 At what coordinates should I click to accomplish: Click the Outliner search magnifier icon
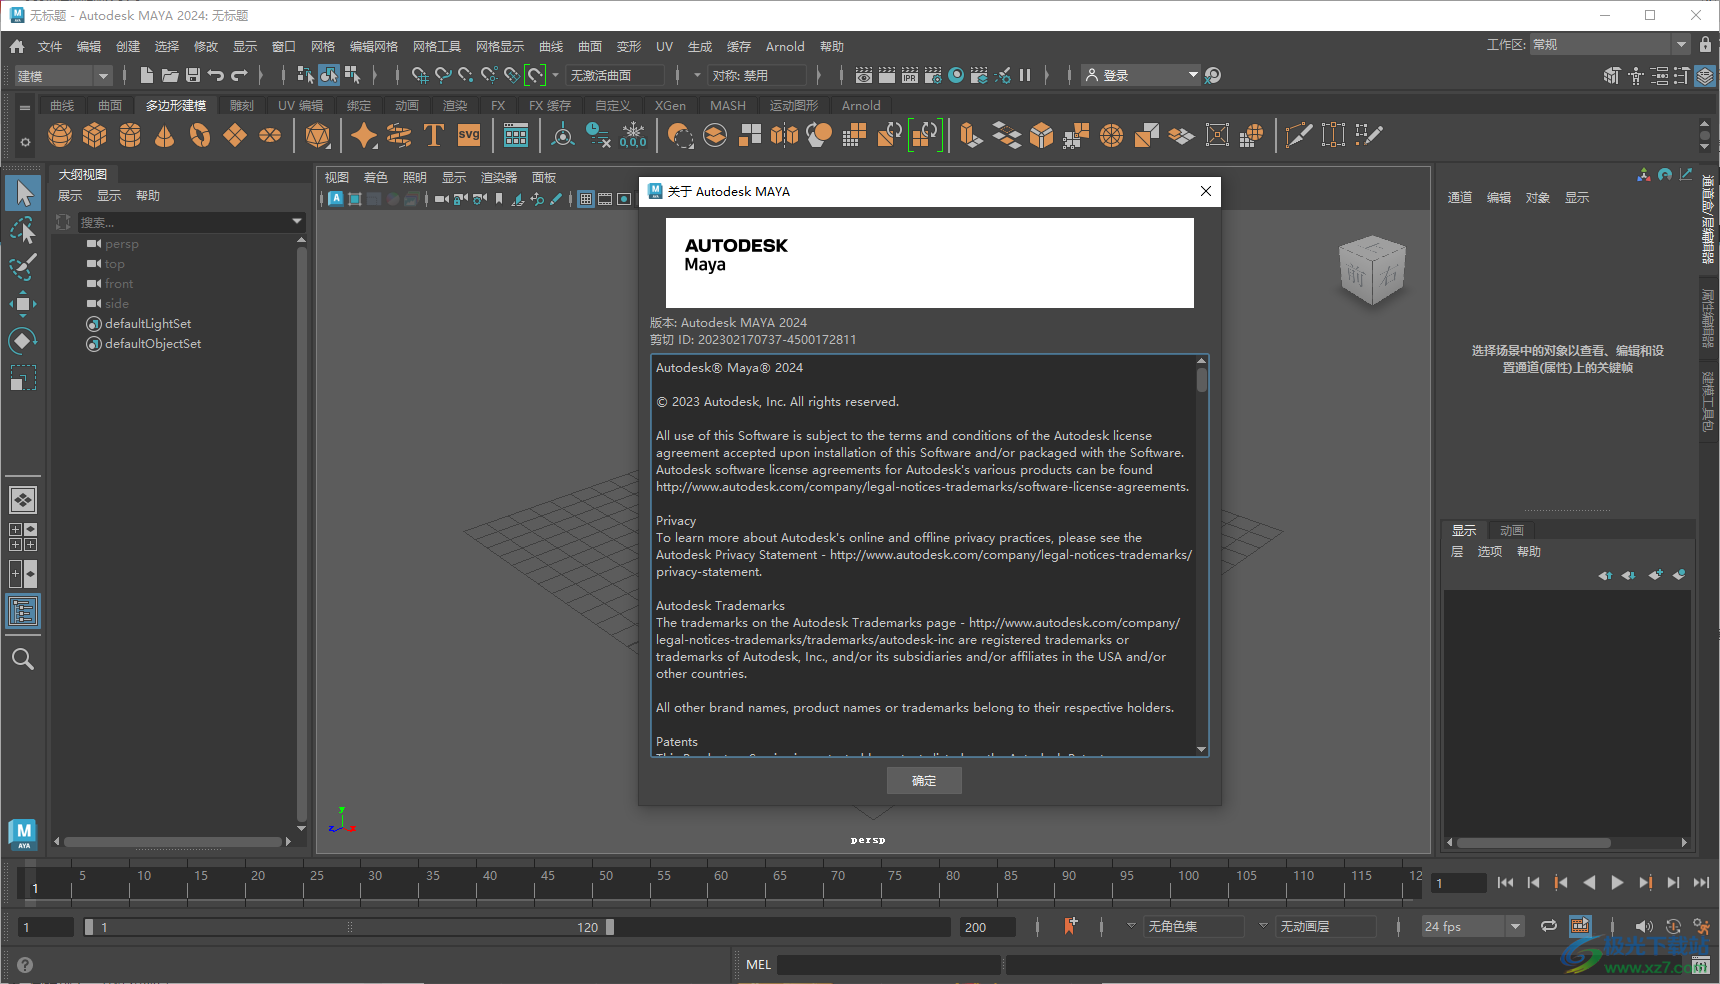tap(22, 658)
